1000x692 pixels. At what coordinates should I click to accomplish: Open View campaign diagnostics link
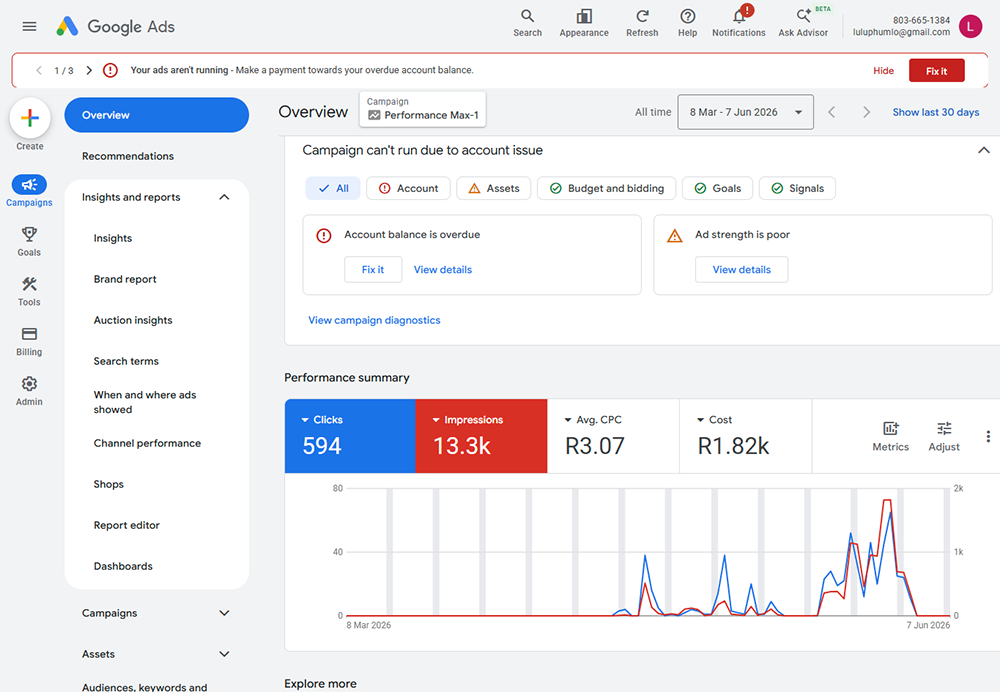(374, 320)
